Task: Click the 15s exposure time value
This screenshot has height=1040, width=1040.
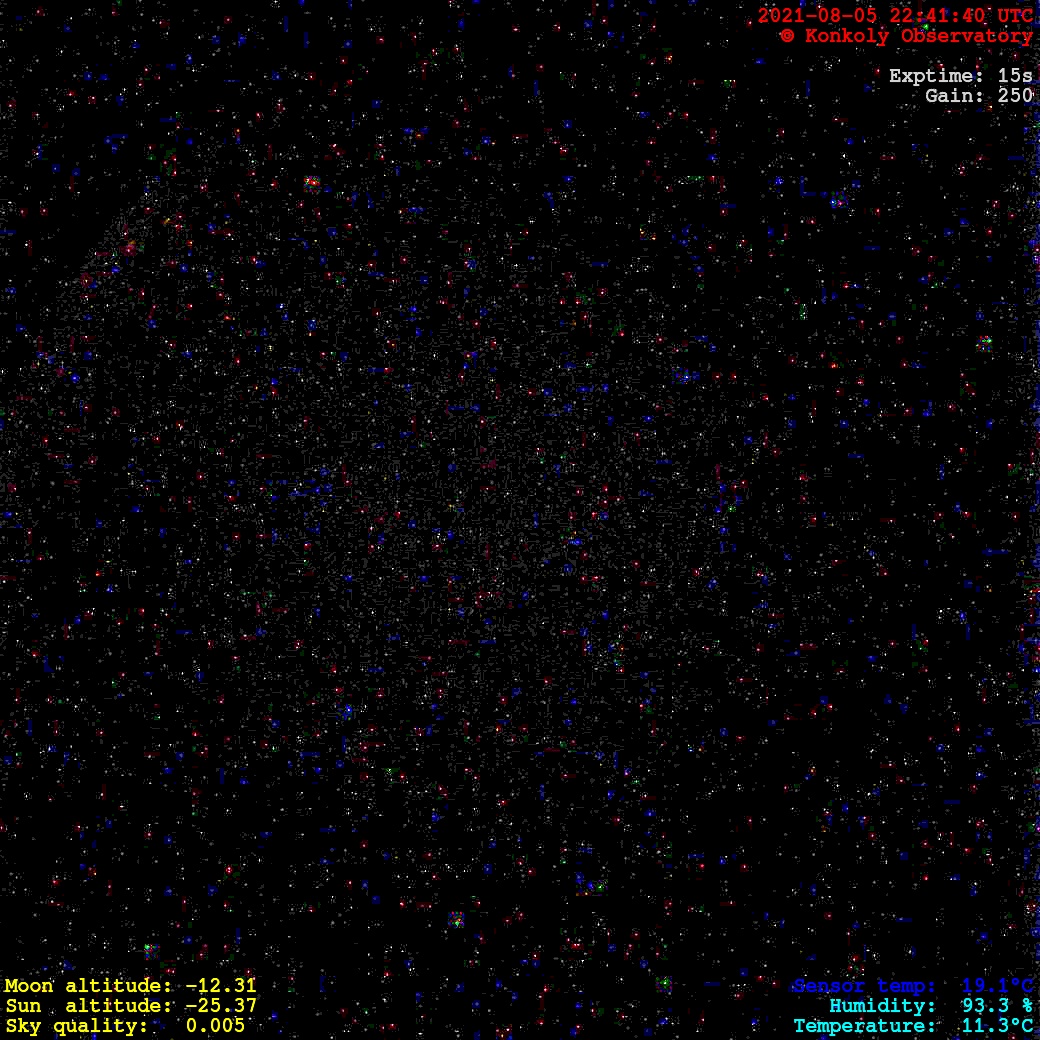Action: coord(1015,76)
